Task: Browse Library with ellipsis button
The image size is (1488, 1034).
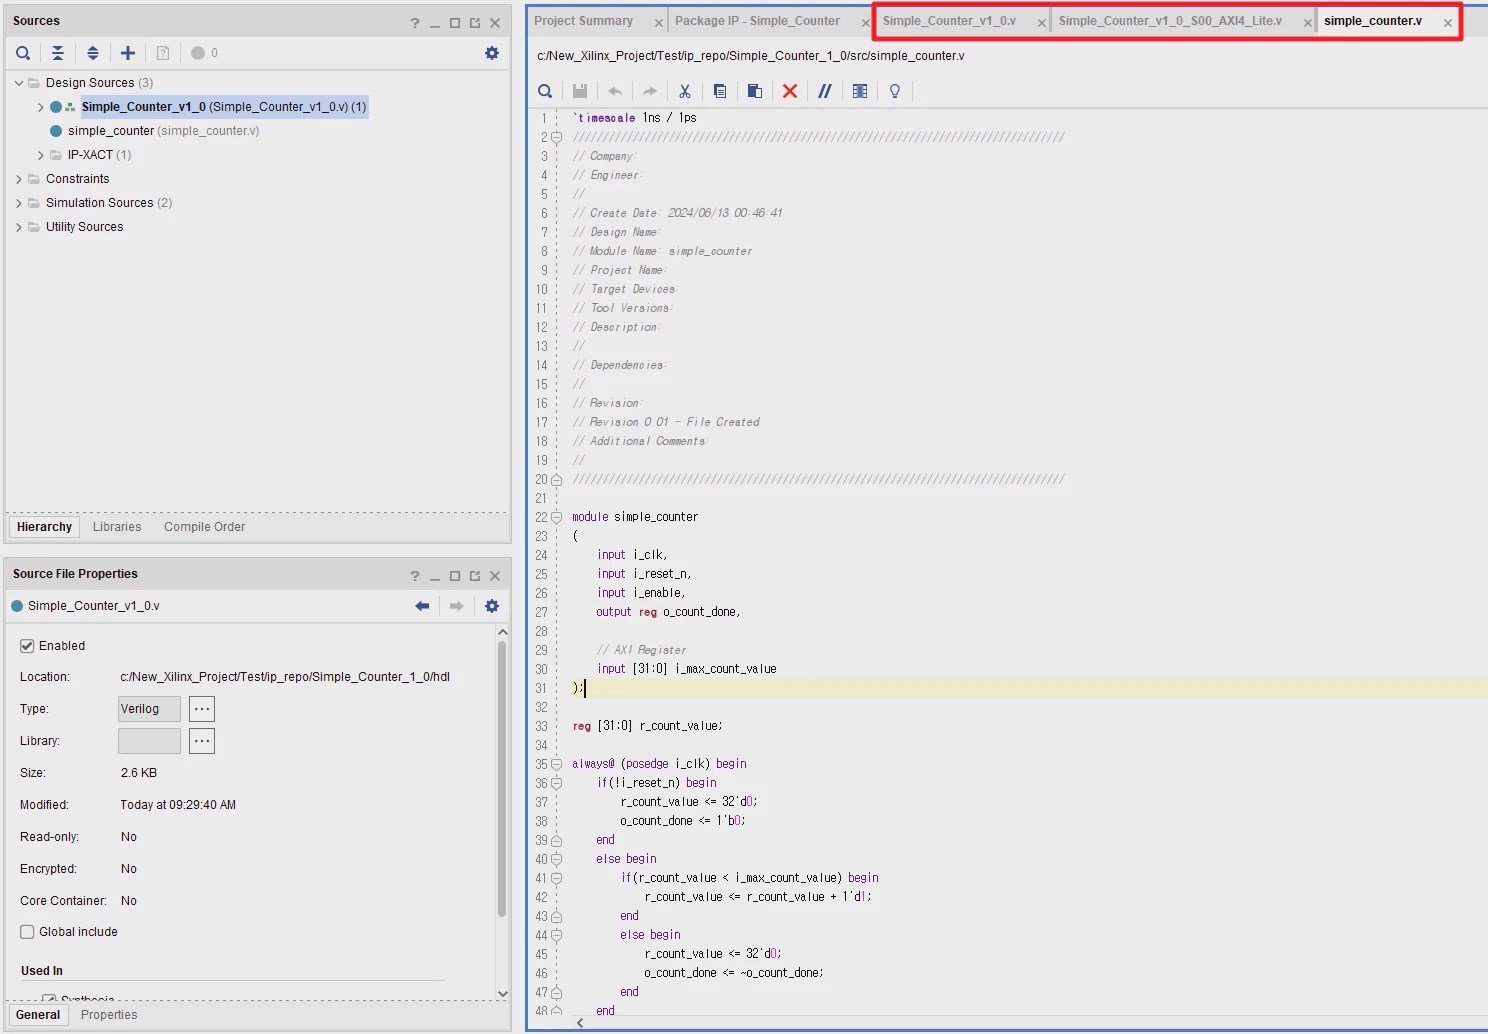Action: (202, 741)
